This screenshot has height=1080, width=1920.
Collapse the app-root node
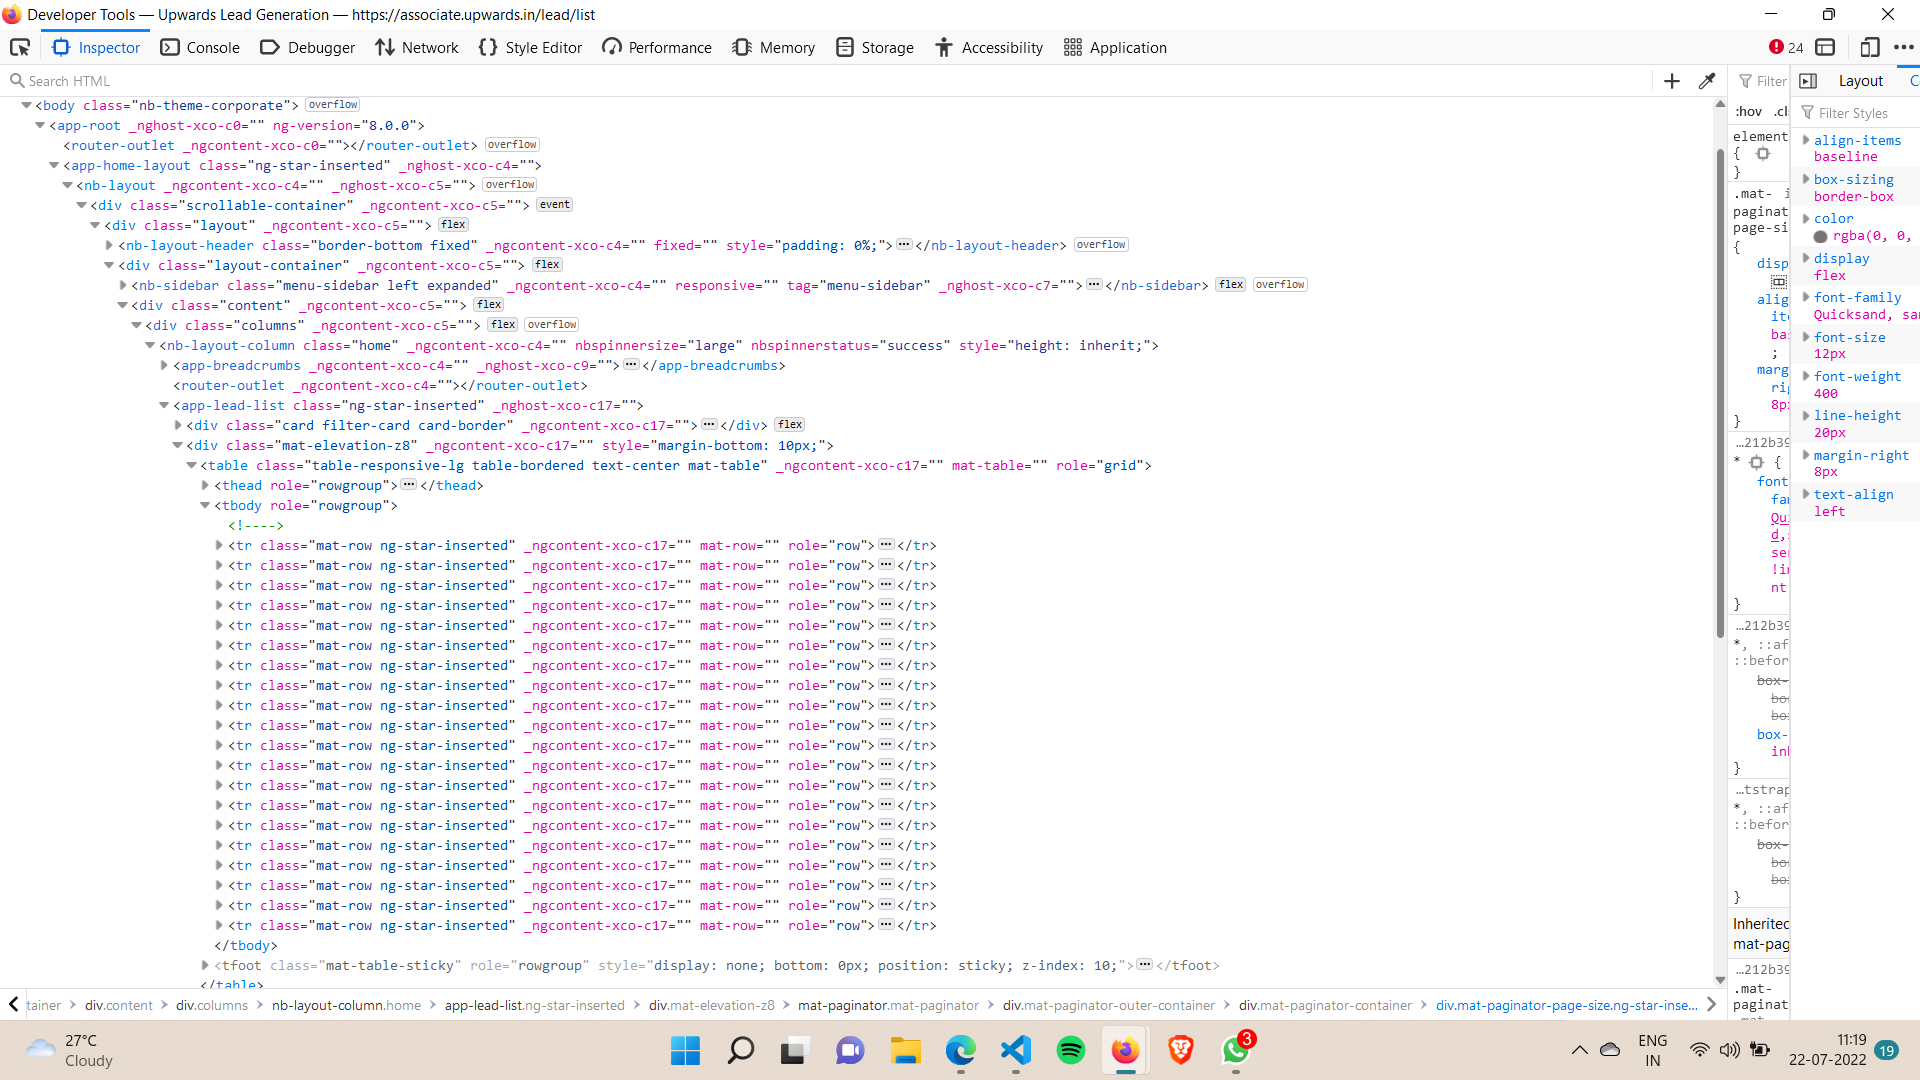(x=40, y=125)
